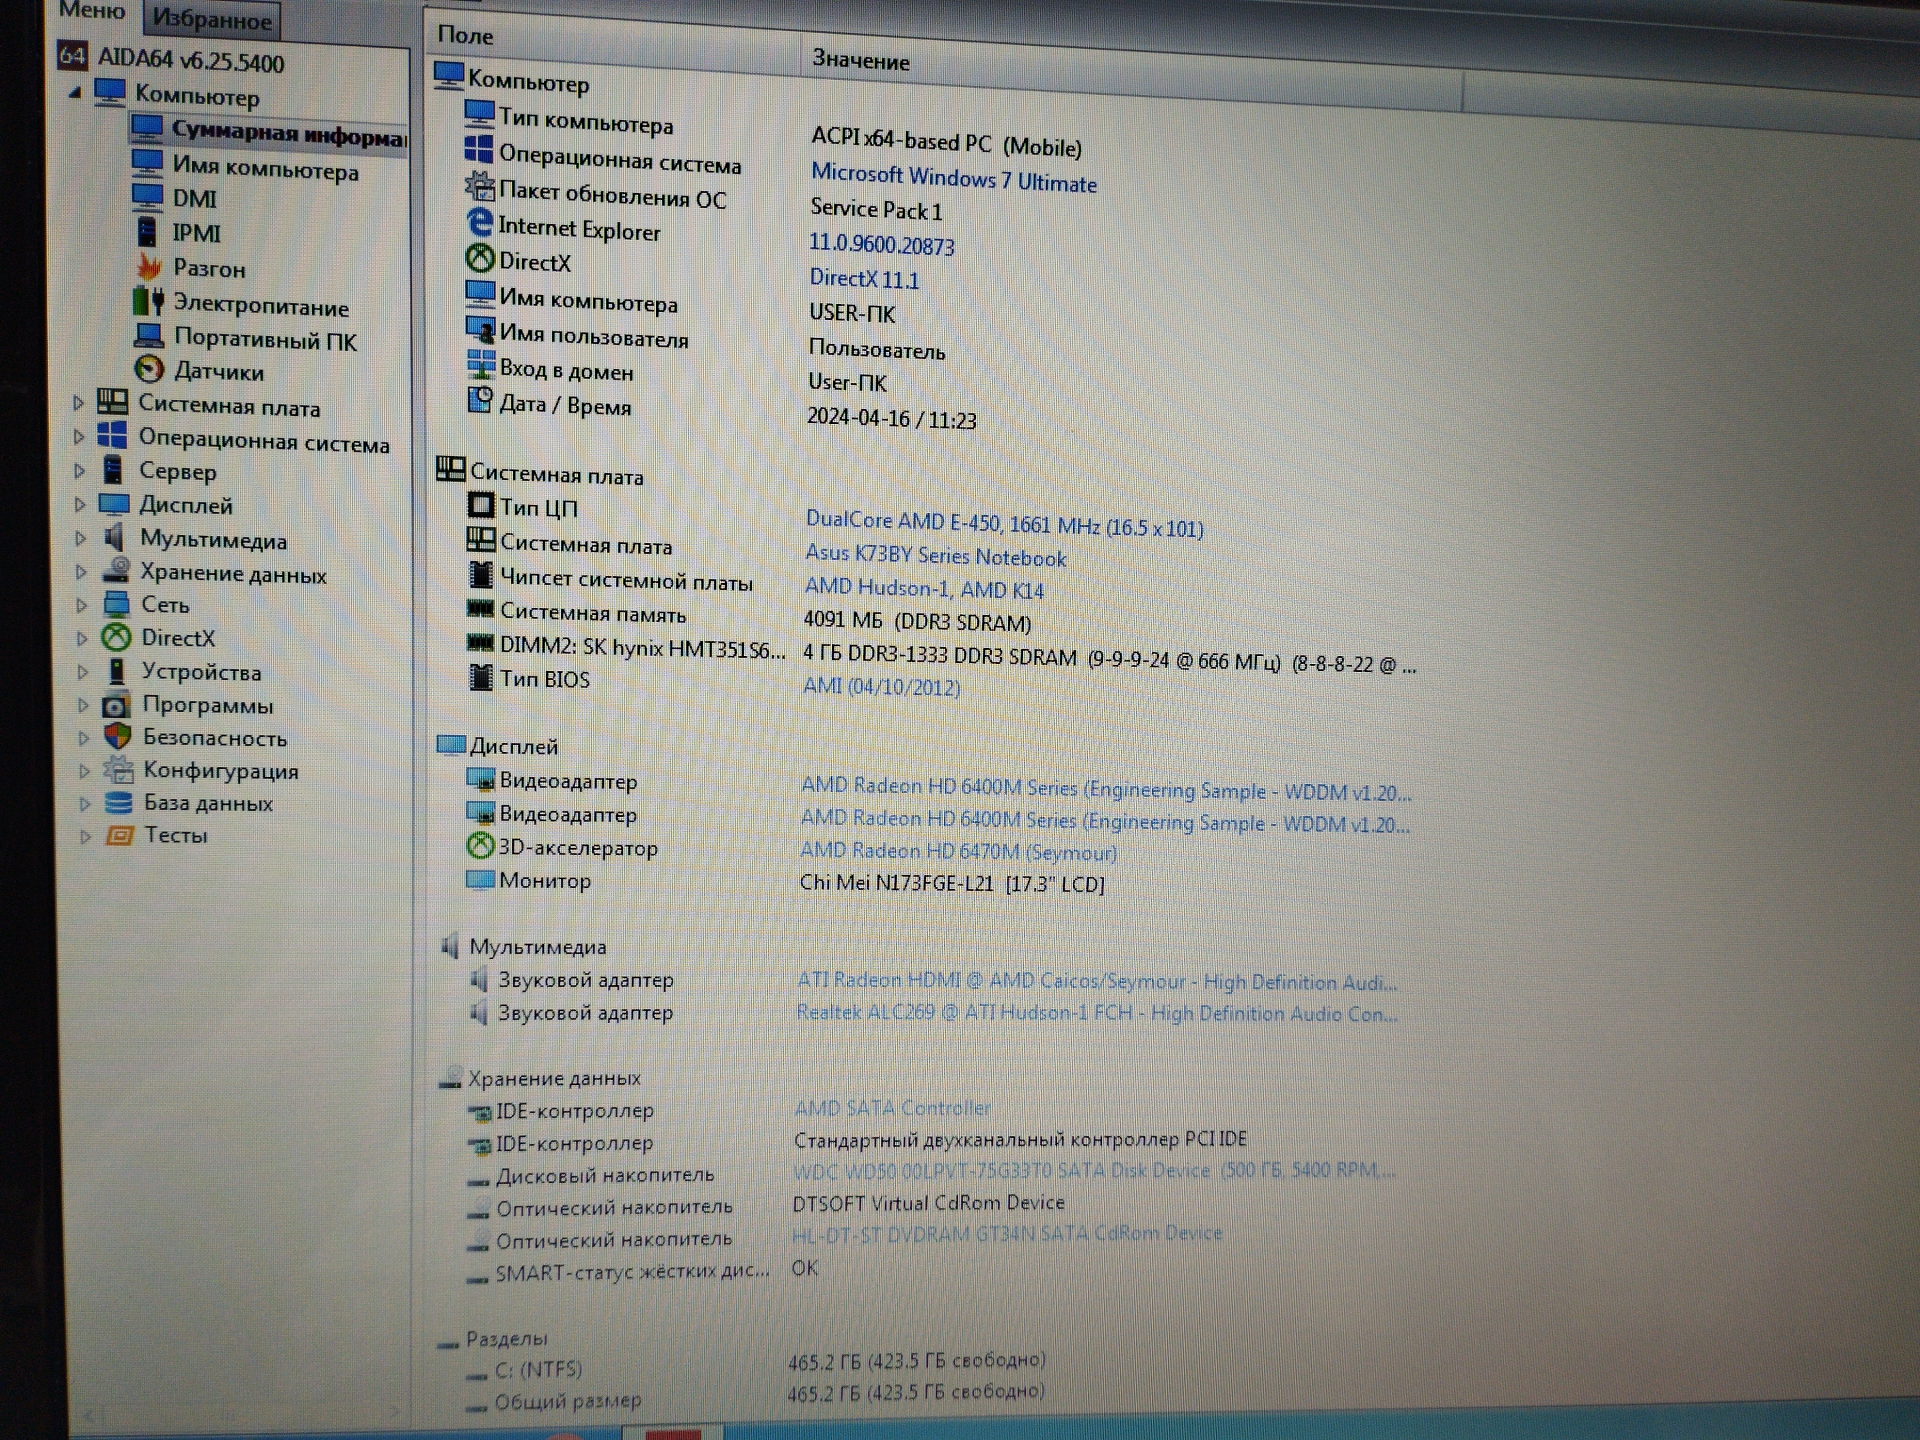
Task: Click the Программы tree icon
Action: [x=117, y=704]
